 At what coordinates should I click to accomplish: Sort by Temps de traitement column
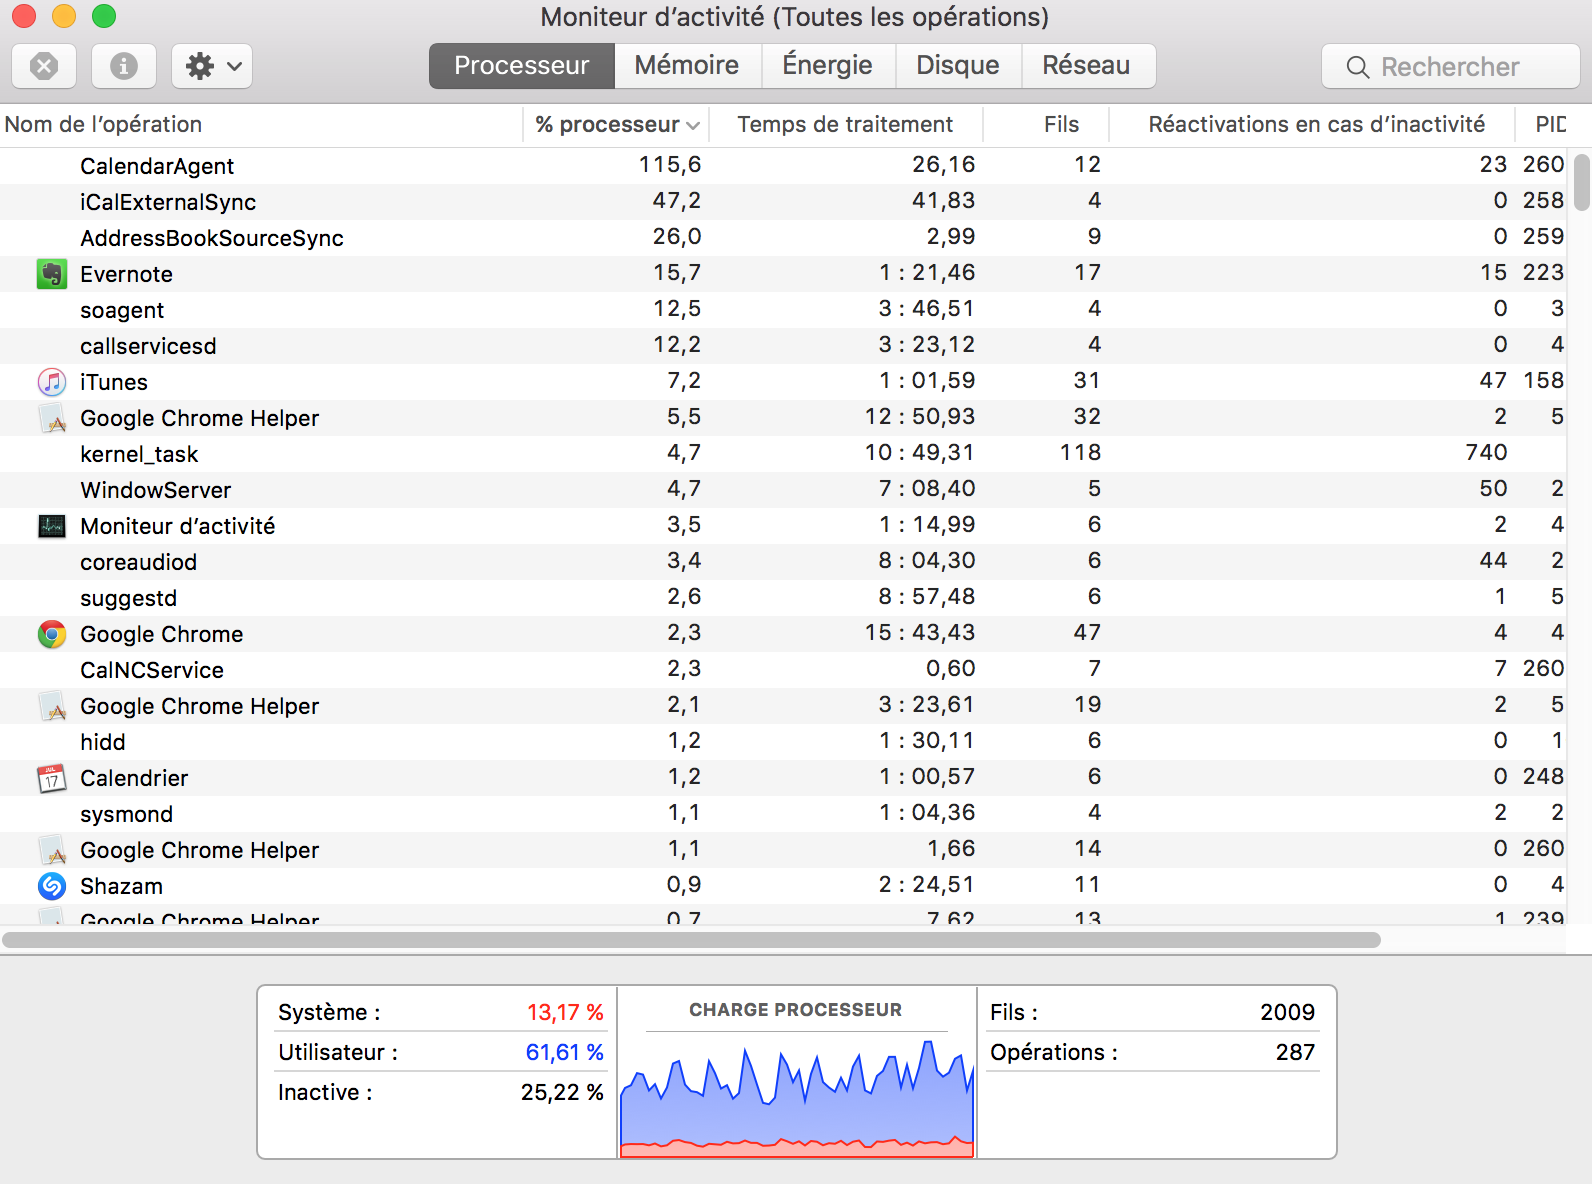pos(846,125)
